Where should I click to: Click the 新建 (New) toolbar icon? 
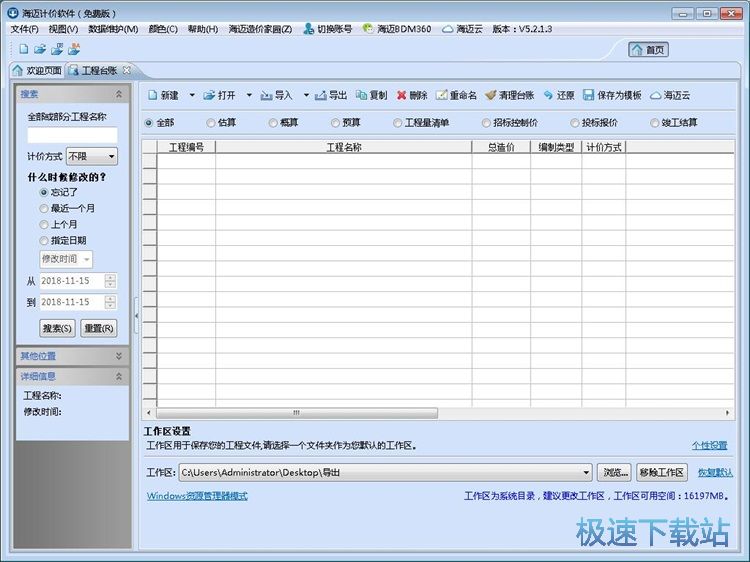point(153,96)
